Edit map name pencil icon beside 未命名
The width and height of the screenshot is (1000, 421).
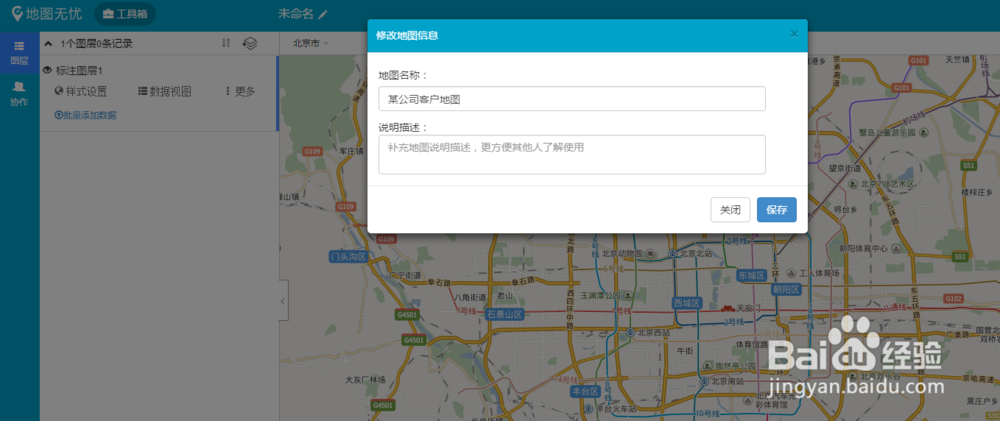323,14
